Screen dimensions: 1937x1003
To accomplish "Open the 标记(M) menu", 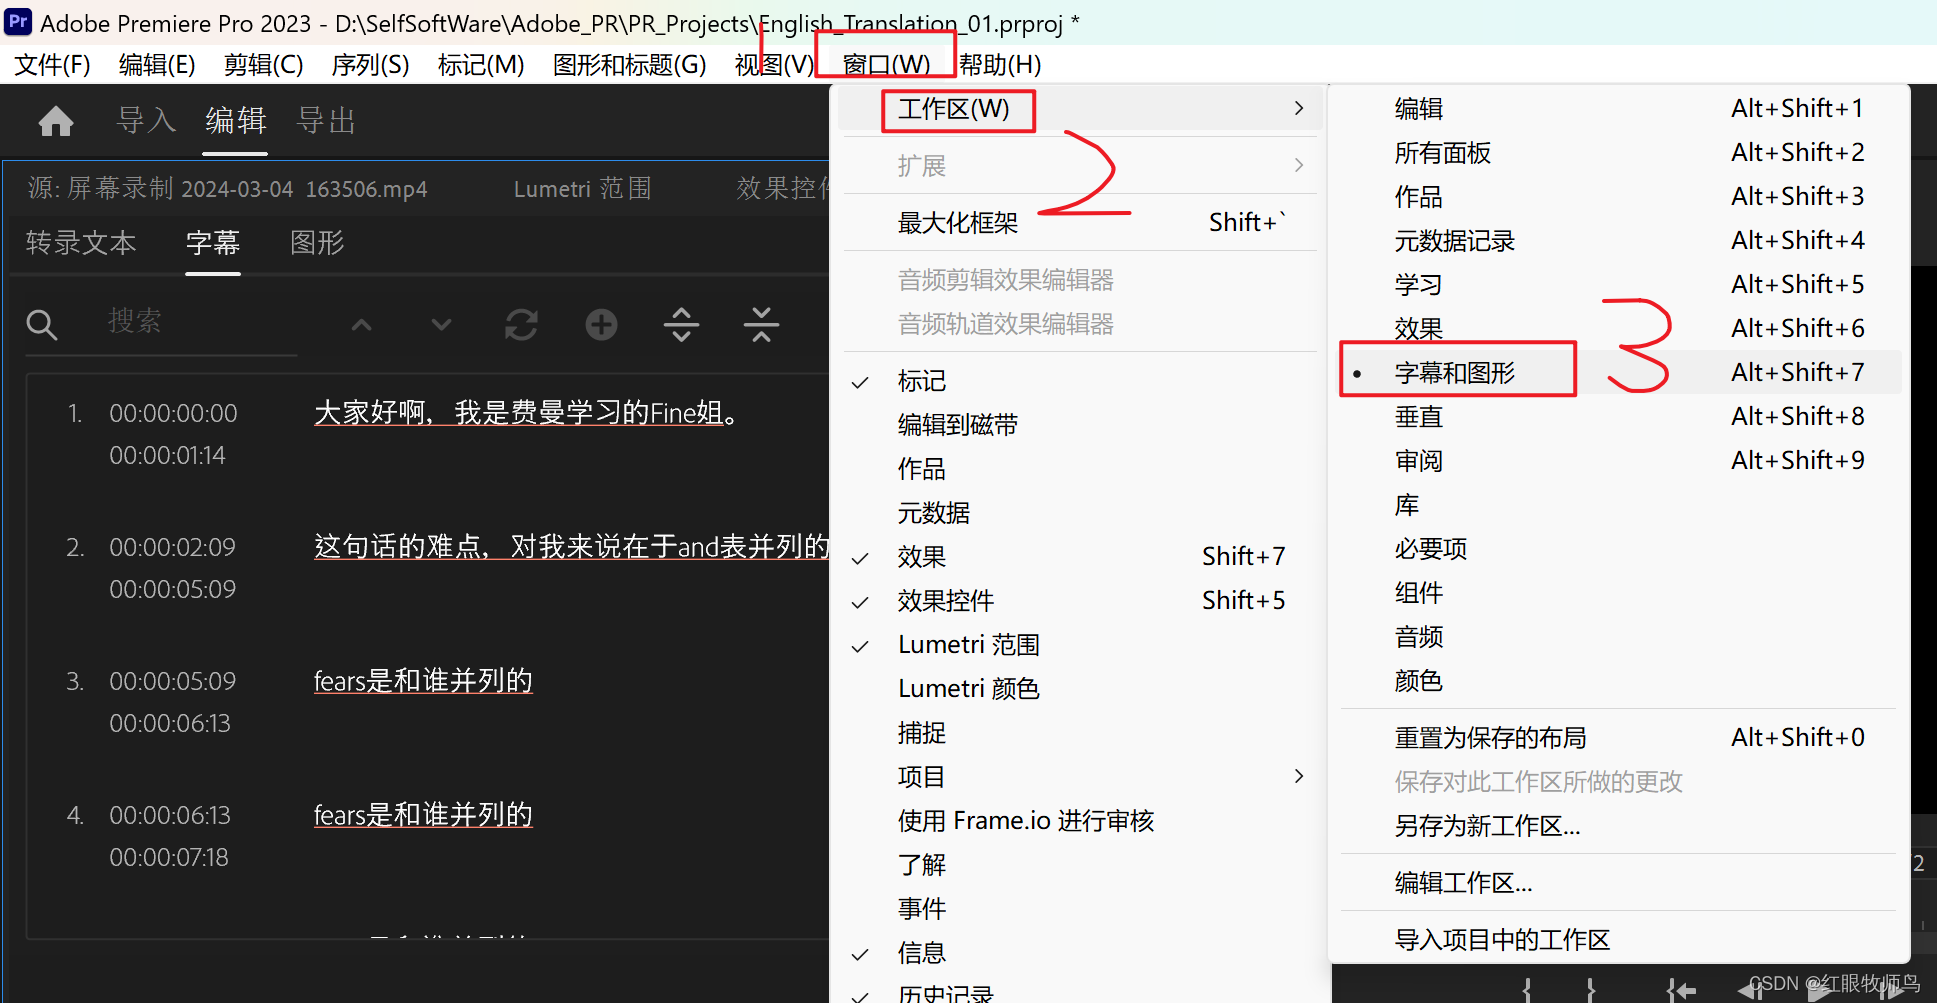I will [481, 65].
